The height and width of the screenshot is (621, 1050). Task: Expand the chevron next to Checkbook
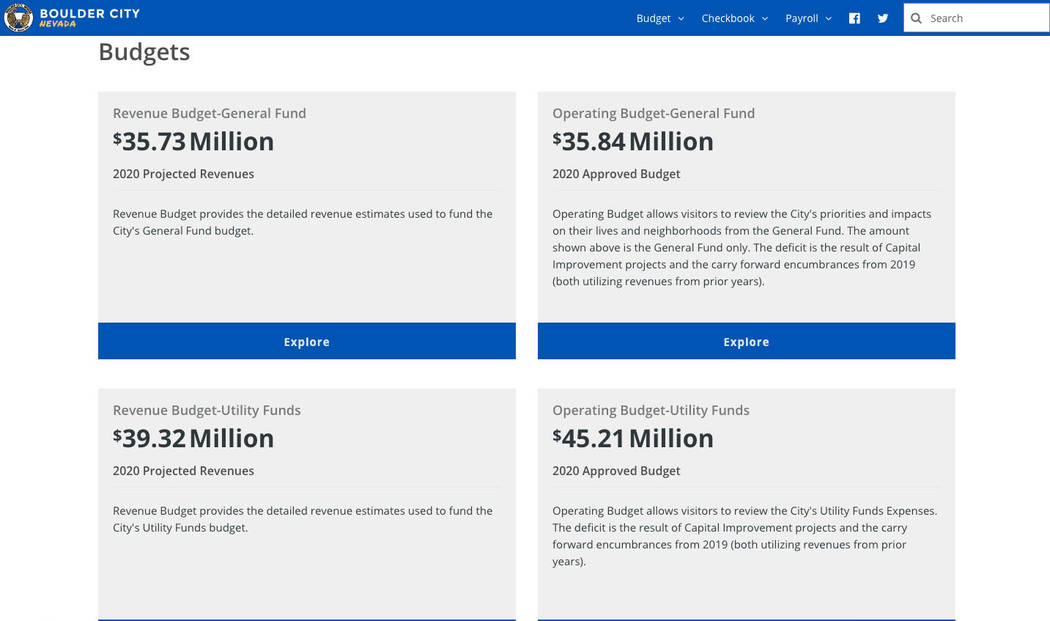pos(765,19)
